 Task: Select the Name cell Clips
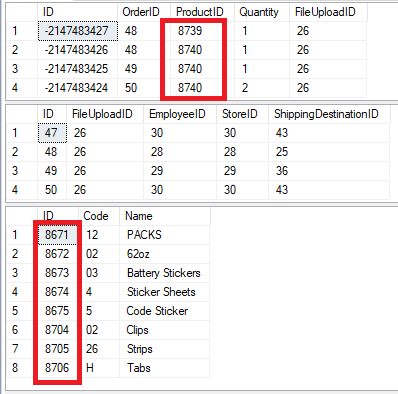(165, 330)
